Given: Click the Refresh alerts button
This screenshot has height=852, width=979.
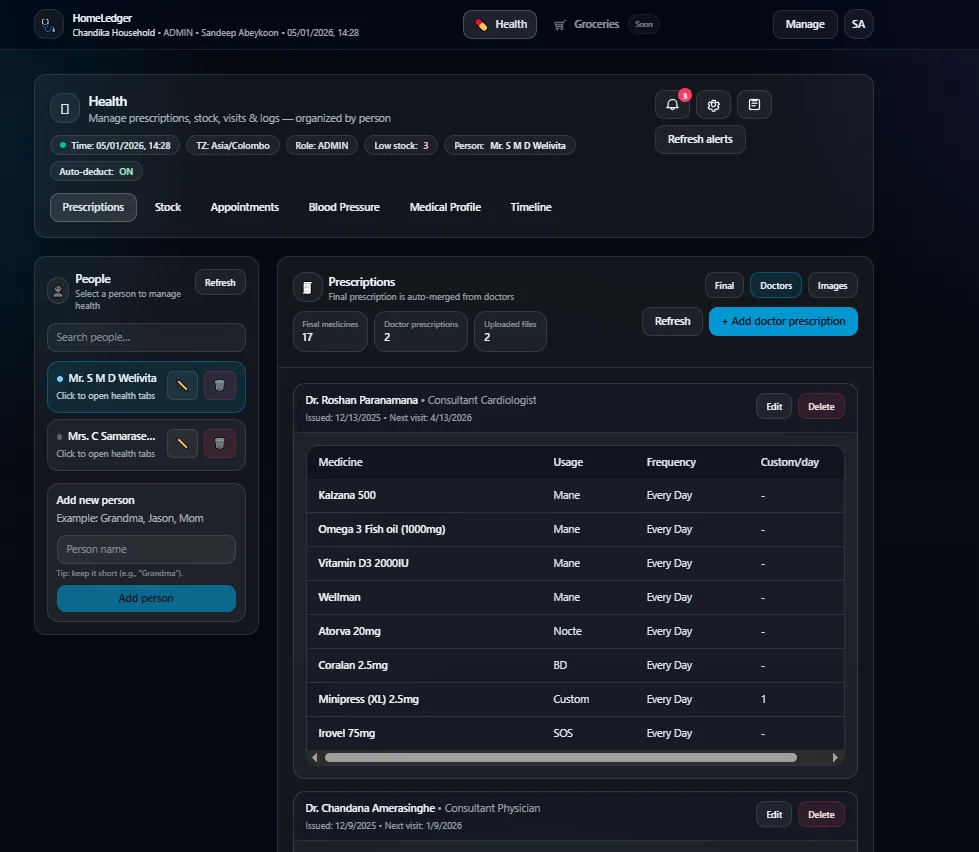Looking at the screenshot, I should click(700, 139).
